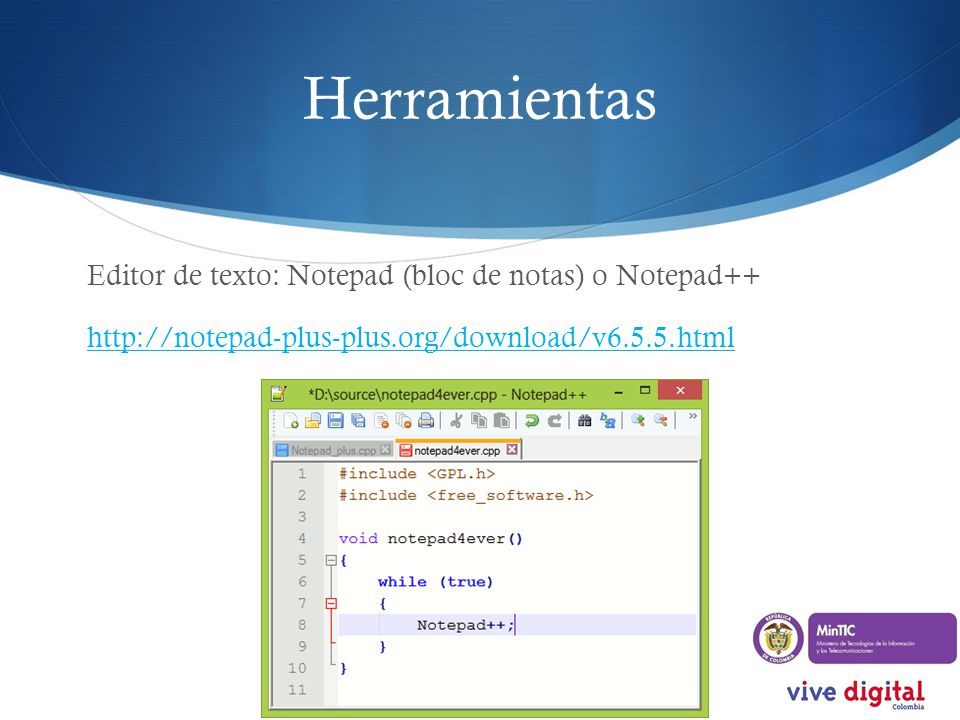
Task: Click the Cut scissors icon
Action: [x=456, y=421]
